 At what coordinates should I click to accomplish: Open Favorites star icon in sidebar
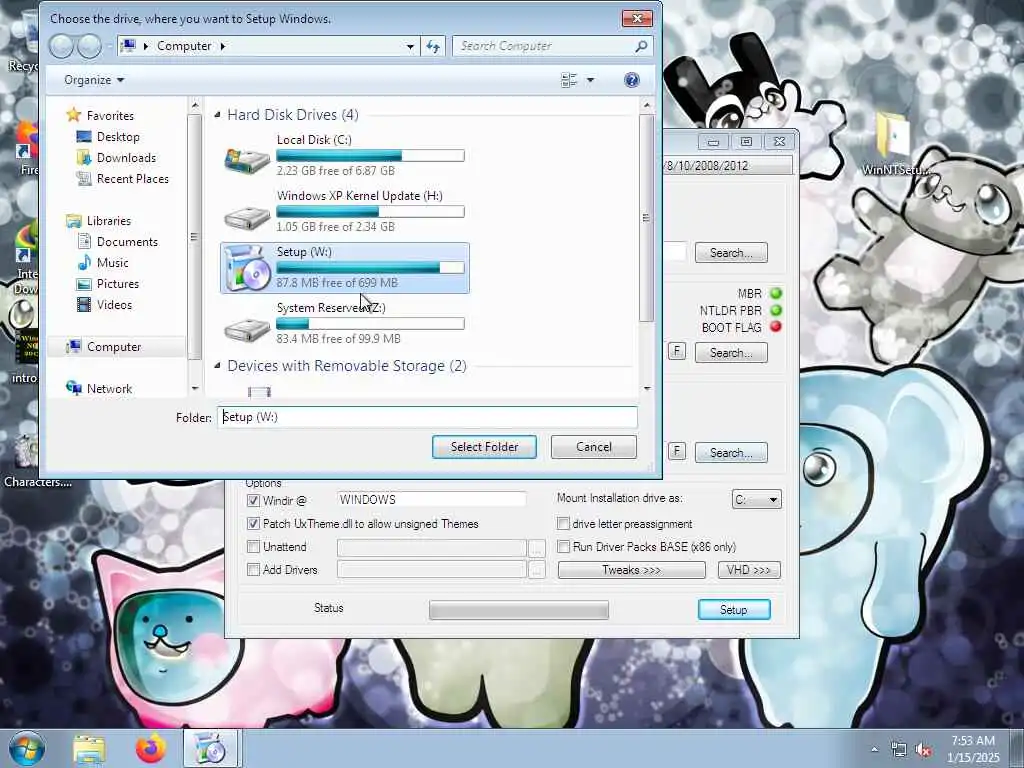coord(74,115)
